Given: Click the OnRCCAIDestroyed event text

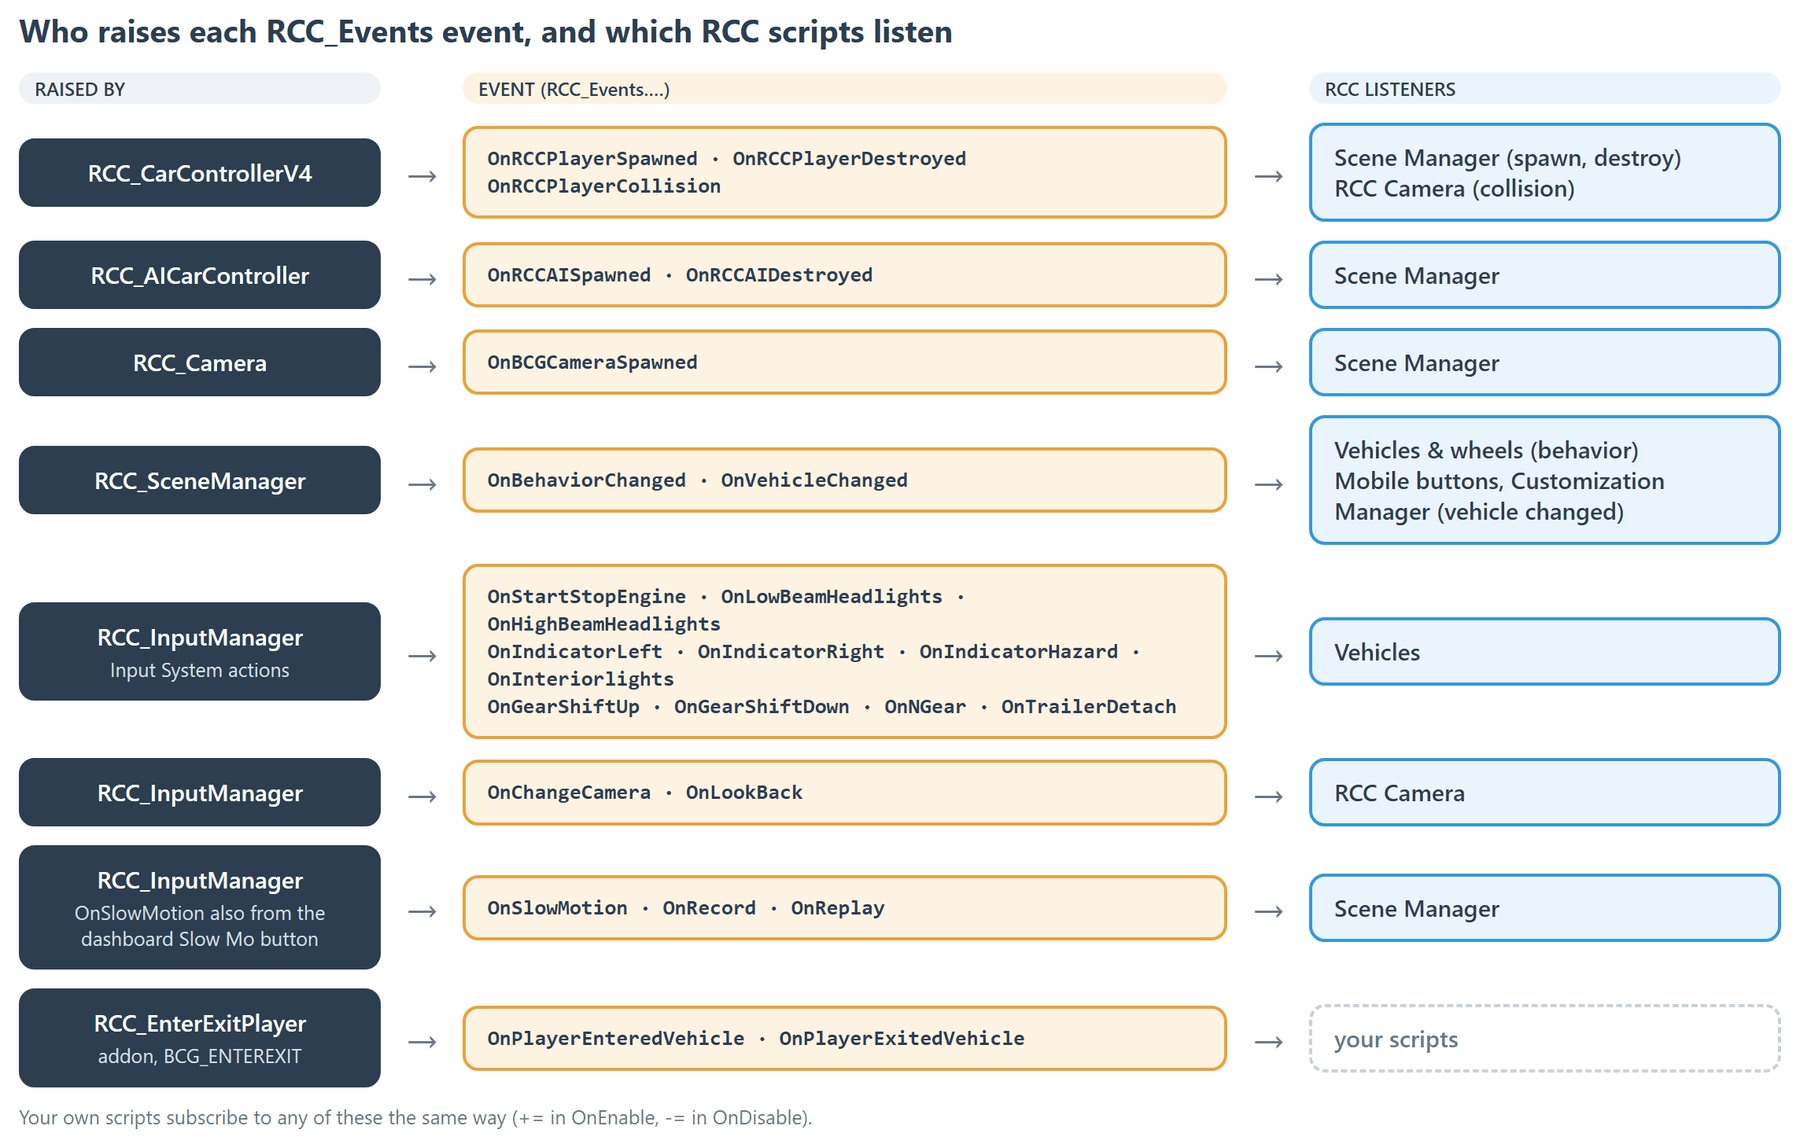Looking at the screenshot, I should 779,275.
